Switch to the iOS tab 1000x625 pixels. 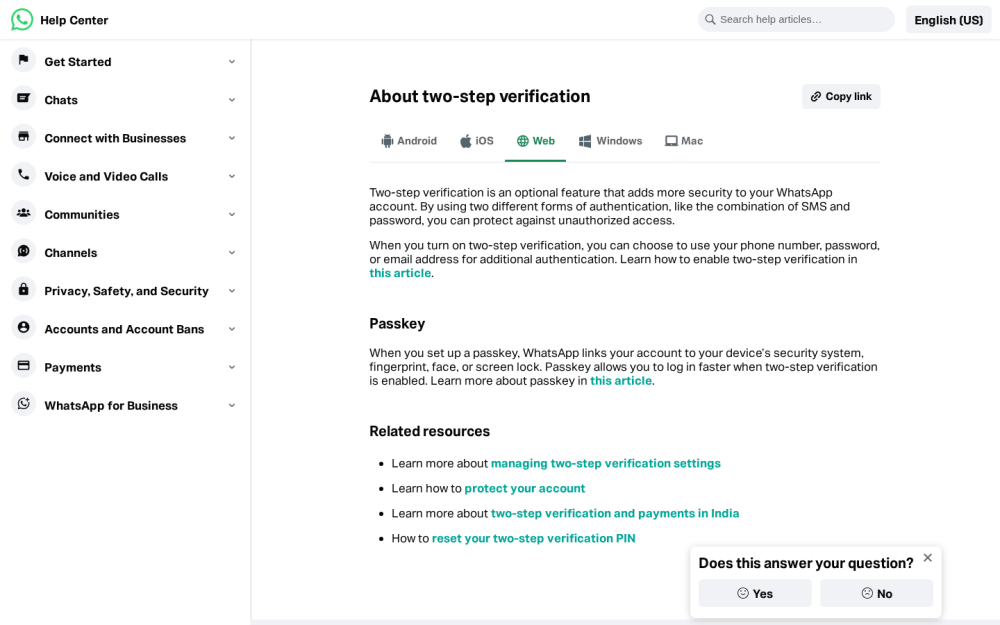(x=476, y=141)
